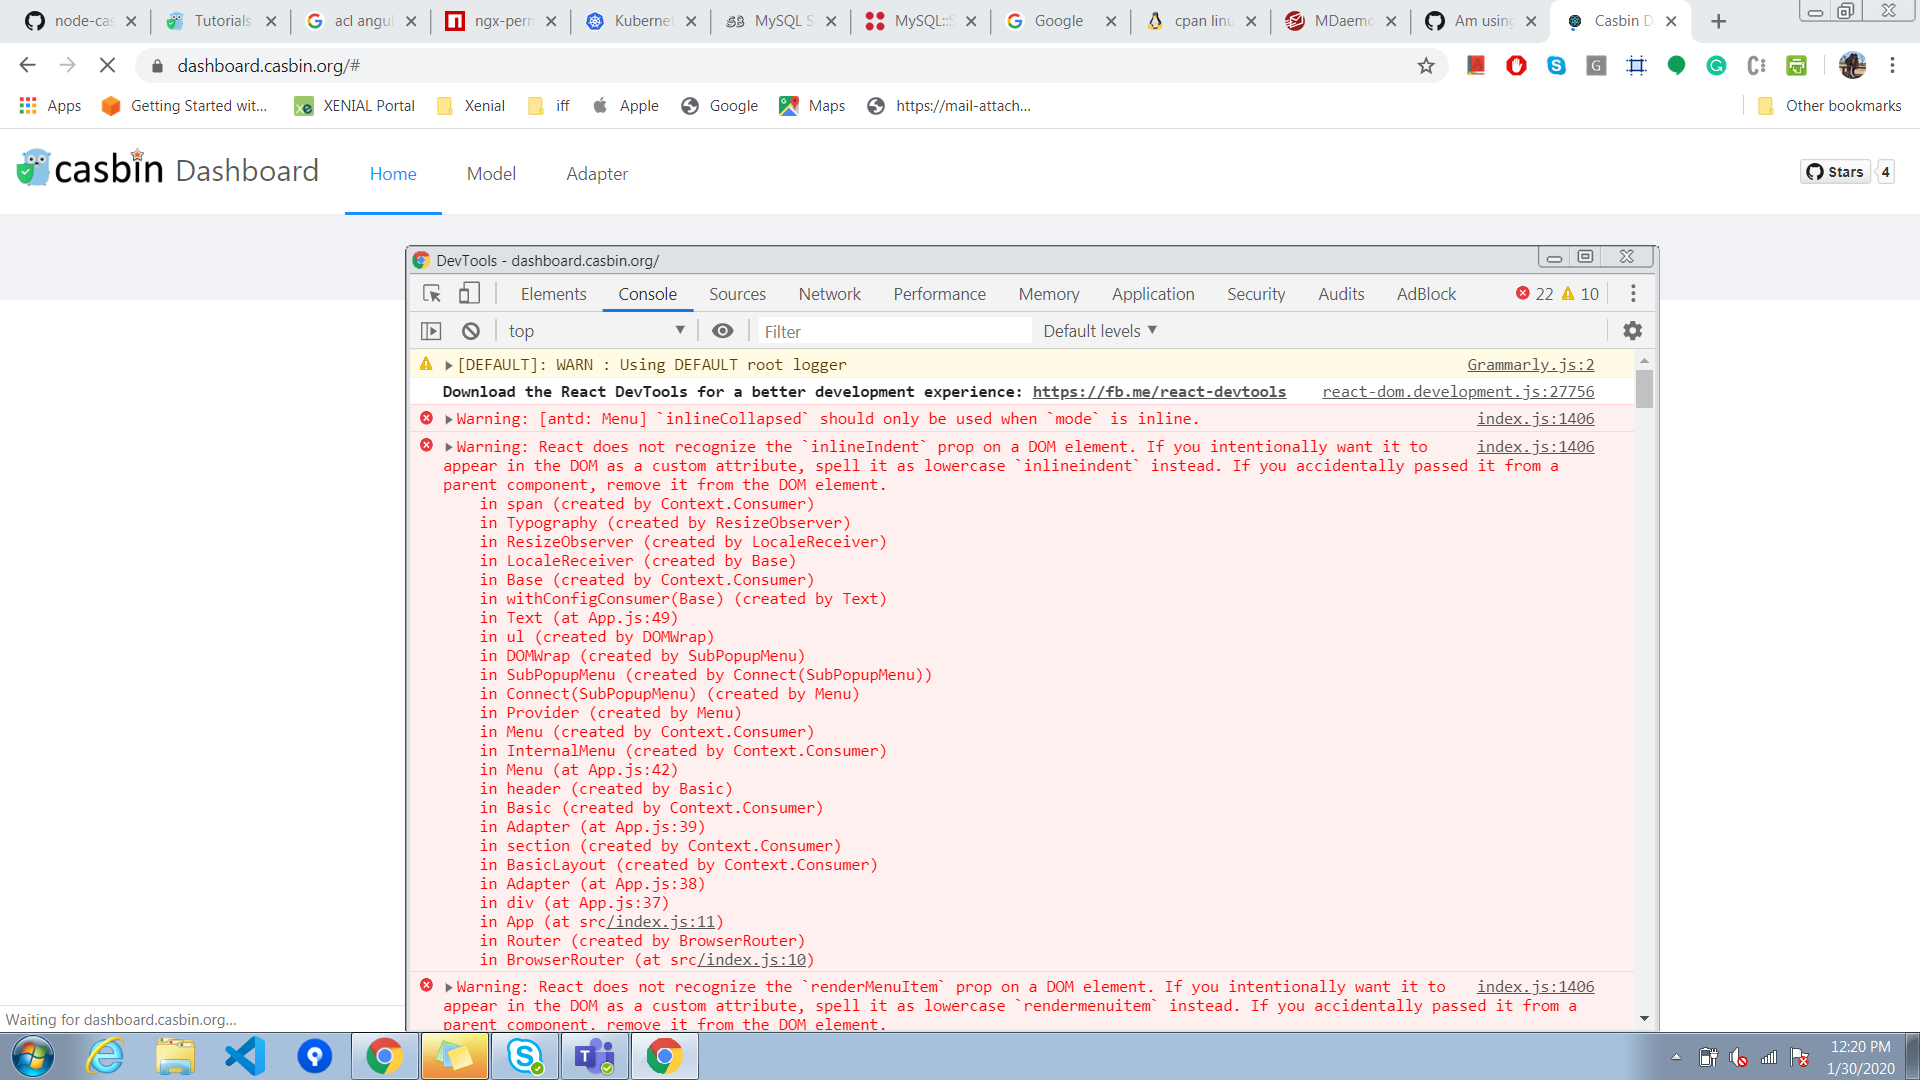Click the console Filter input field

890,330
